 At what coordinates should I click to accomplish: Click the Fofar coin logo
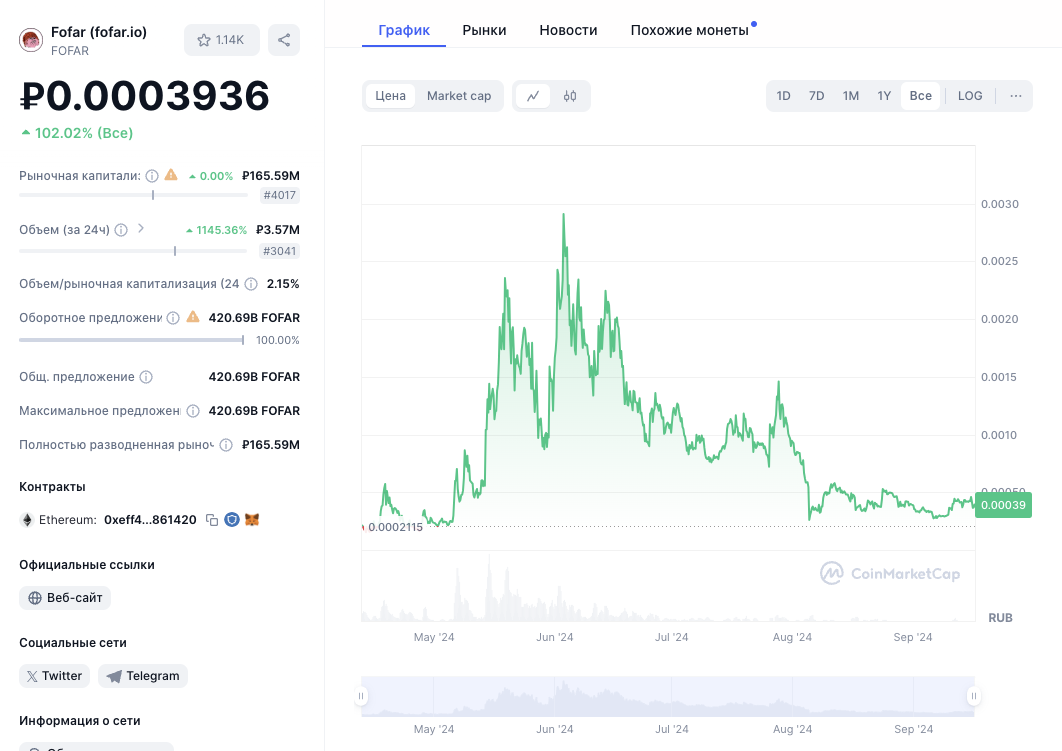point(31,40)
